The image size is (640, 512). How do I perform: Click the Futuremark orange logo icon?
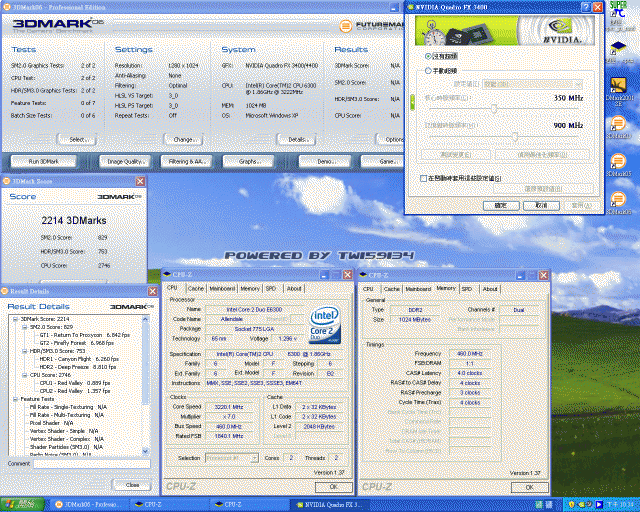pos(345,26)
